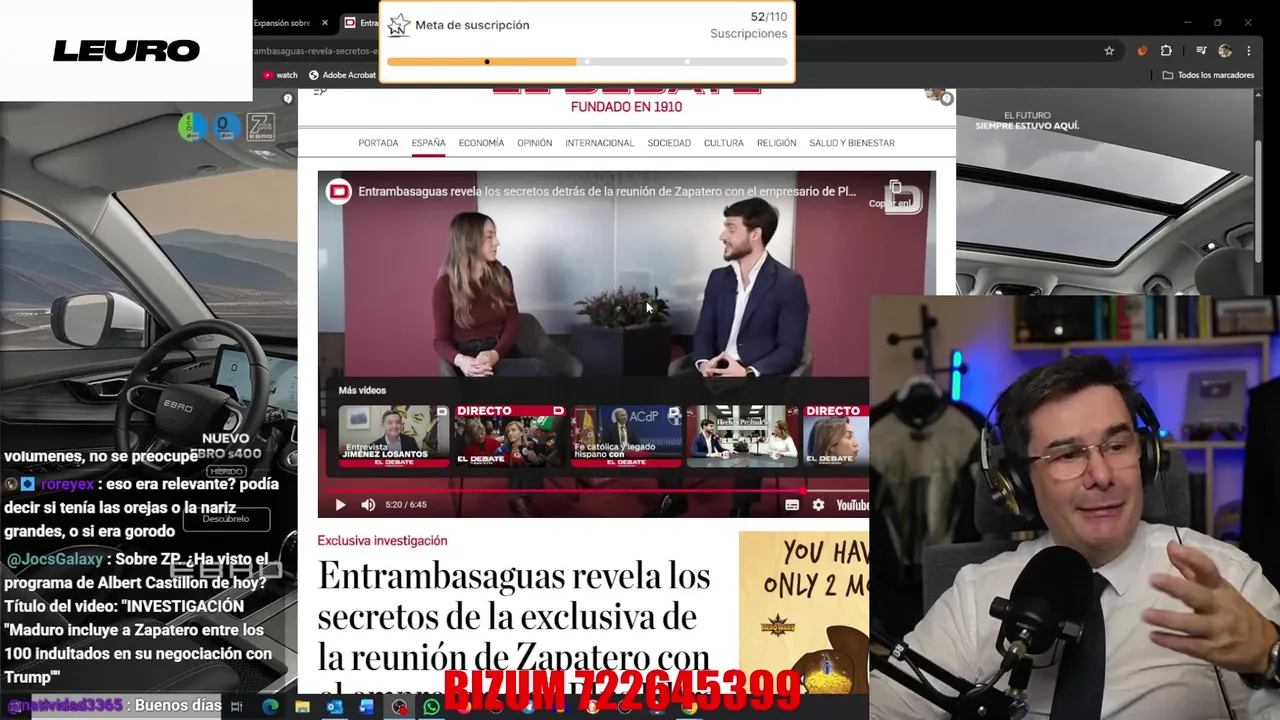This screenshot has height=720, width=1280.
Task: Open the video on YouTube via logo
Action: click(x=852, y=505)
